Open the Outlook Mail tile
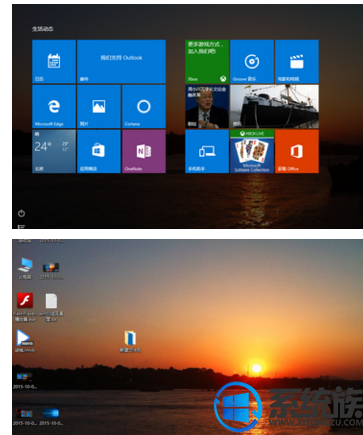Viewport: 363px width, 435px height. tap(121, 61)
